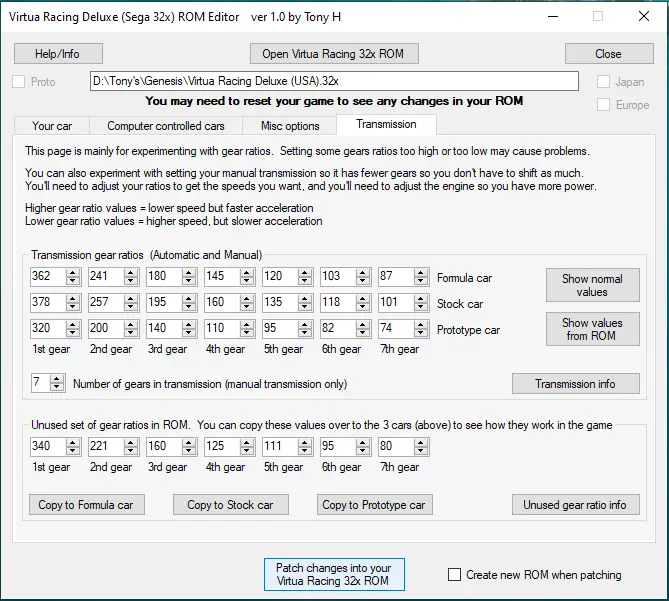Open the Computer controlled cars tab
Viewport: 669px width, 601px height.
point(166,126)
